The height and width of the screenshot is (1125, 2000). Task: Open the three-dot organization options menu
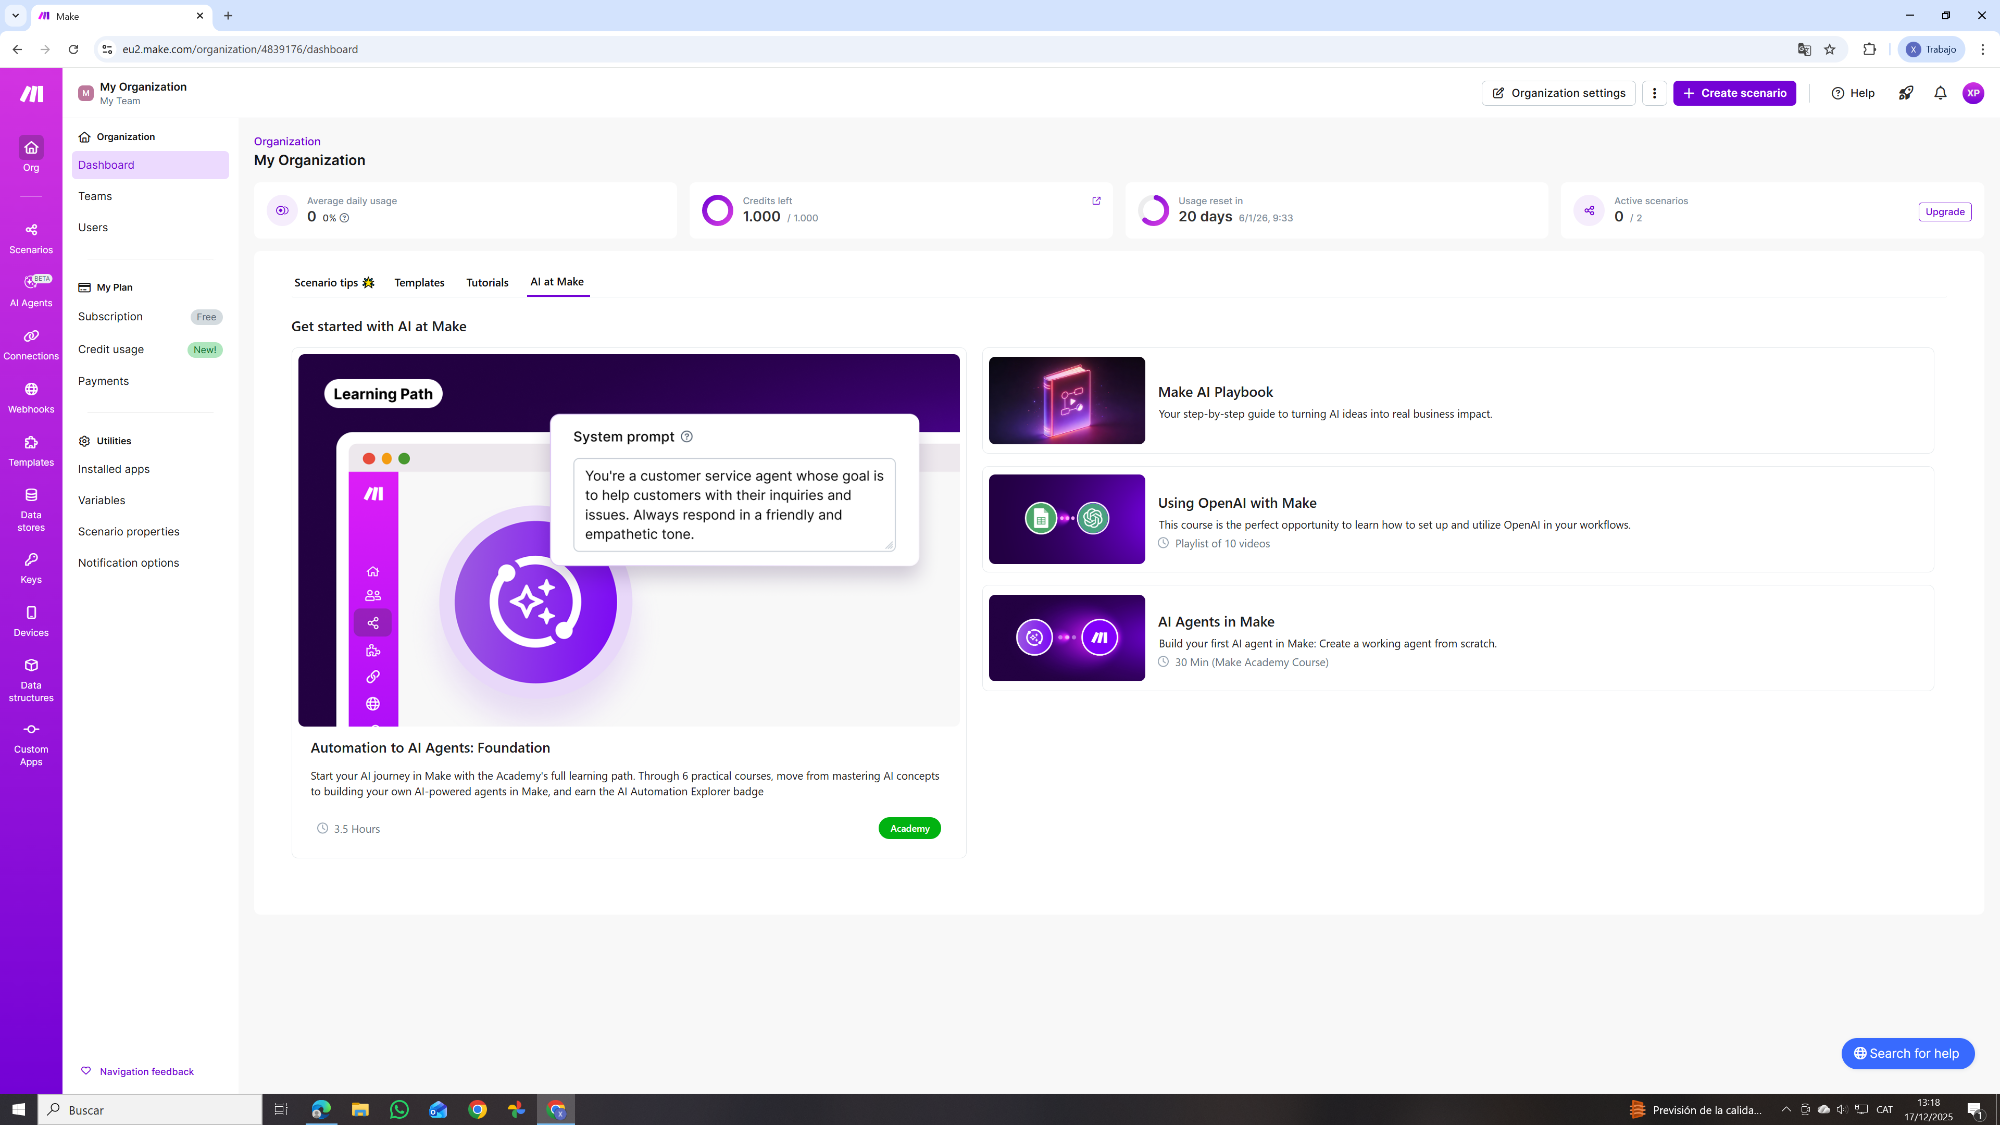pos(1655,93)
